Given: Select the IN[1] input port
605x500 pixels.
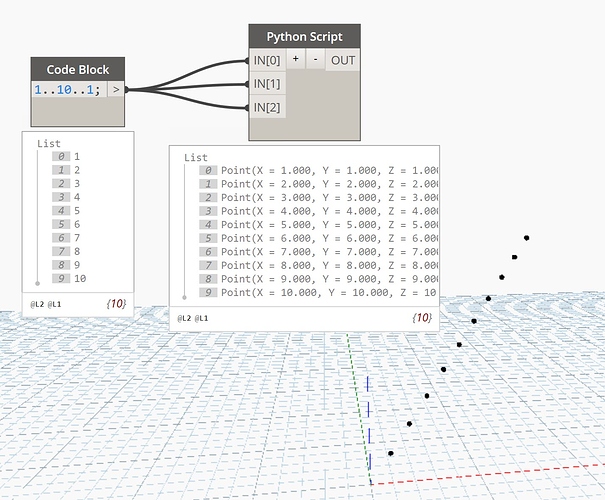Looking at the screenshot, I should click(267, 84).
